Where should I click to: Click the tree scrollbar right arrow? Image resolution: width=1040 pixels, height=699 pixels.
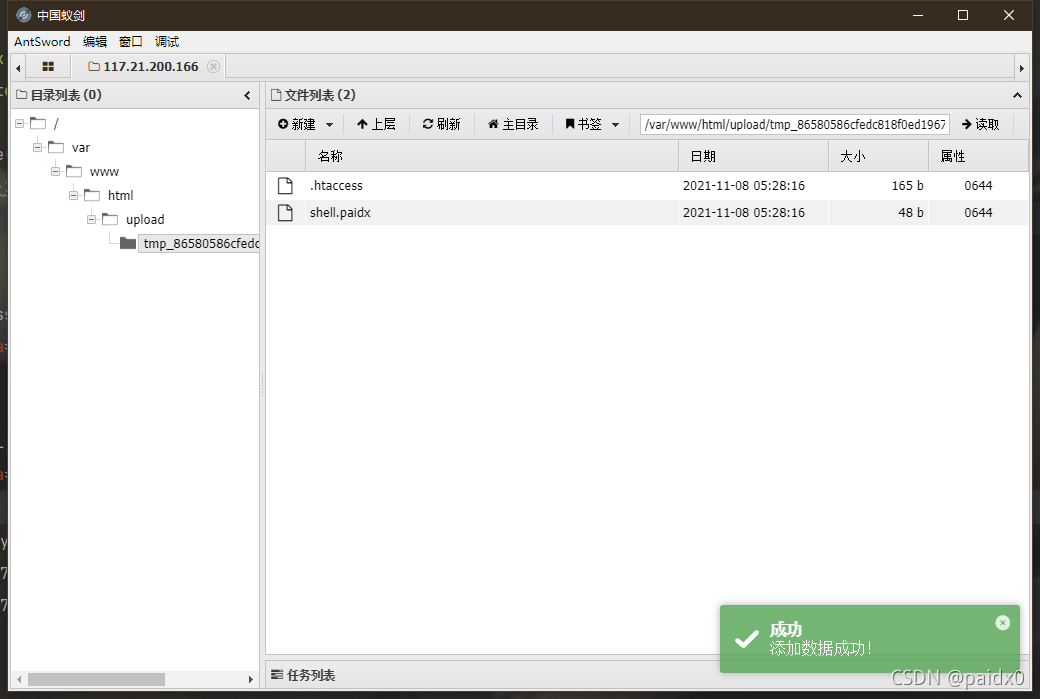(250, 679)
